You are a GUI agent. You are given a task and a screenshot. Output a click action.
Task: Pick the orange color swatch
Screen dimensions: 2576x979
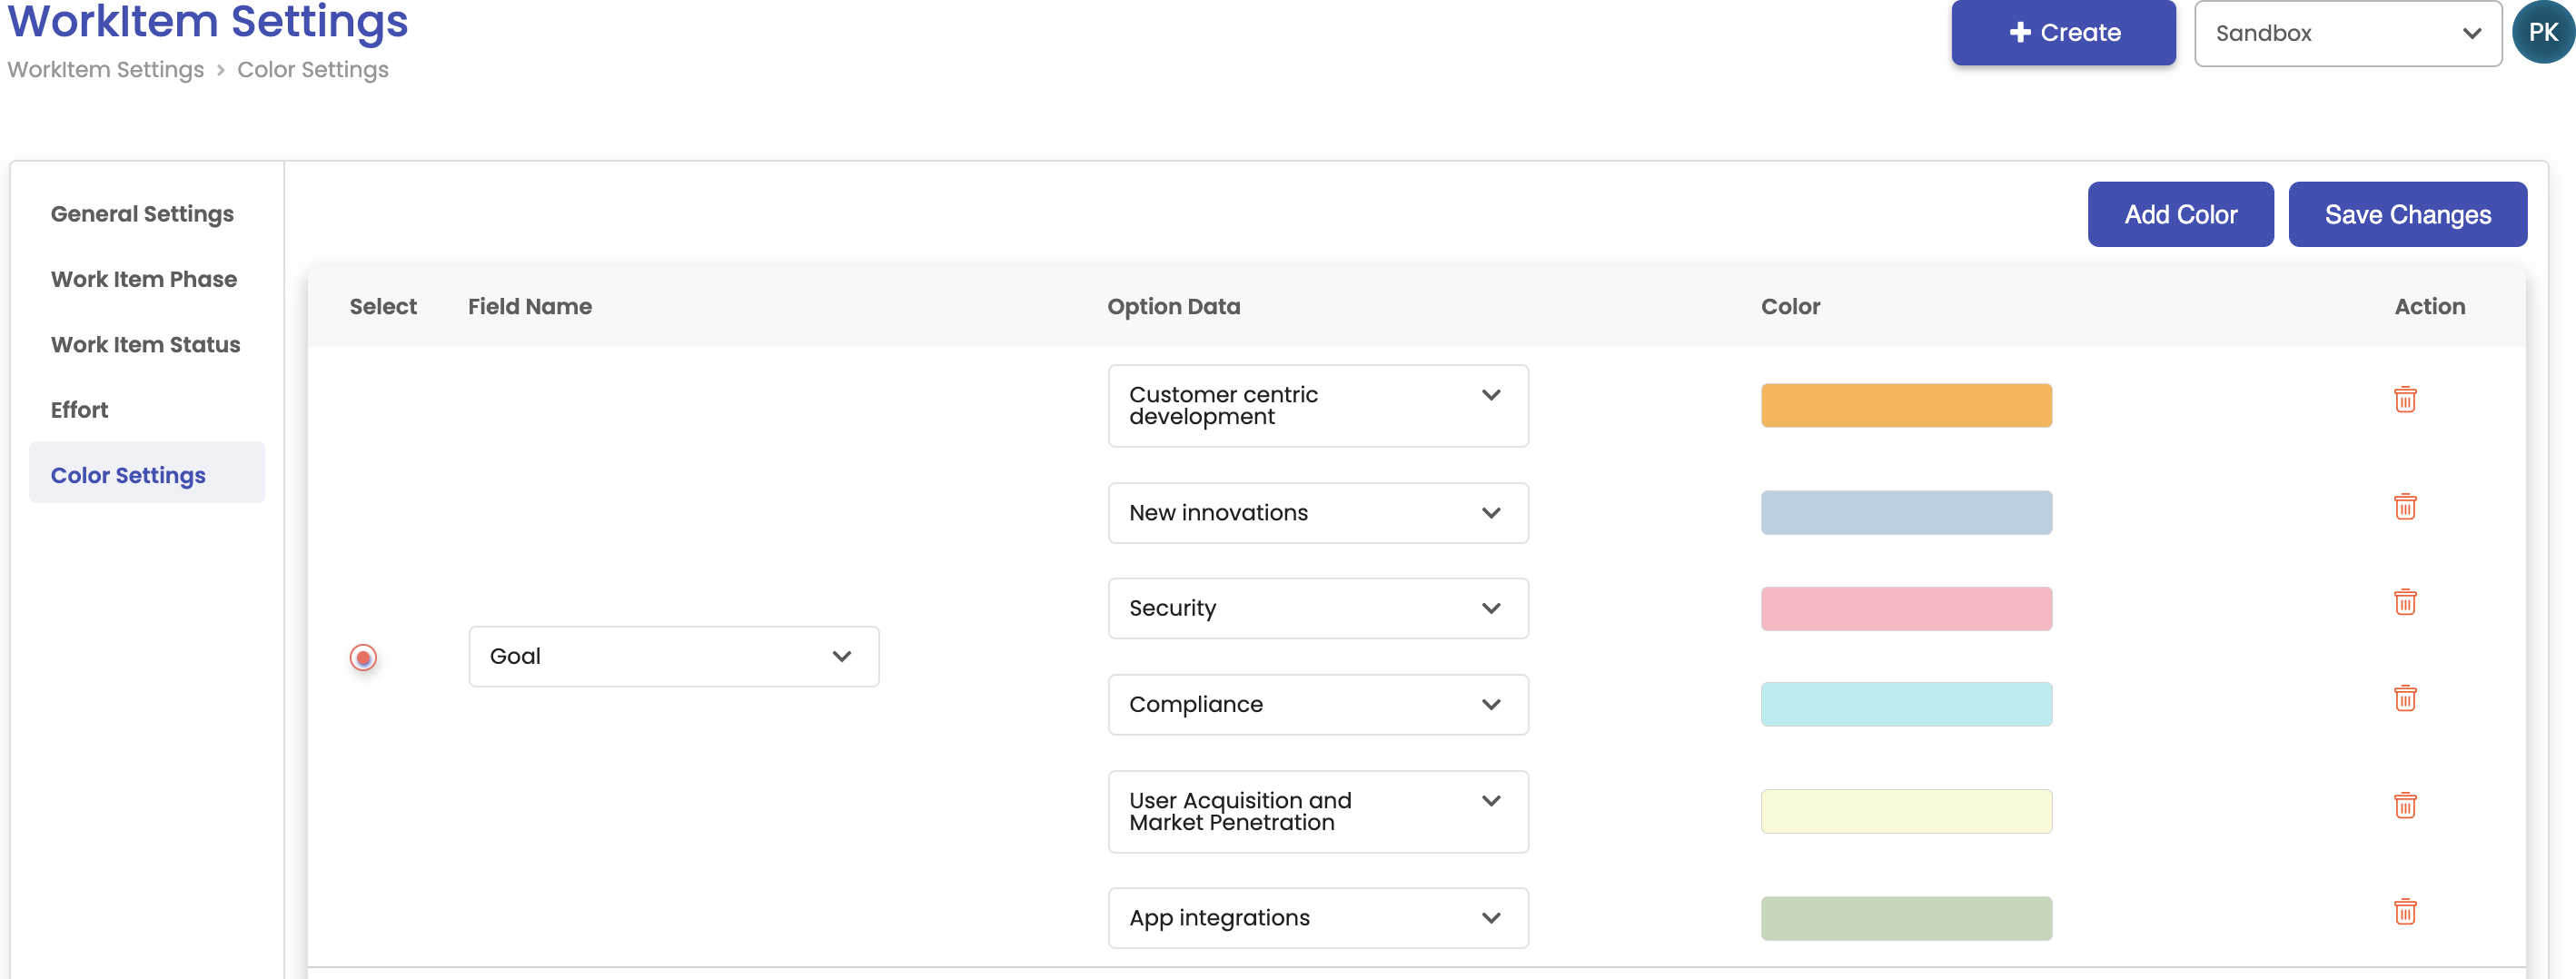[1905, 405]
